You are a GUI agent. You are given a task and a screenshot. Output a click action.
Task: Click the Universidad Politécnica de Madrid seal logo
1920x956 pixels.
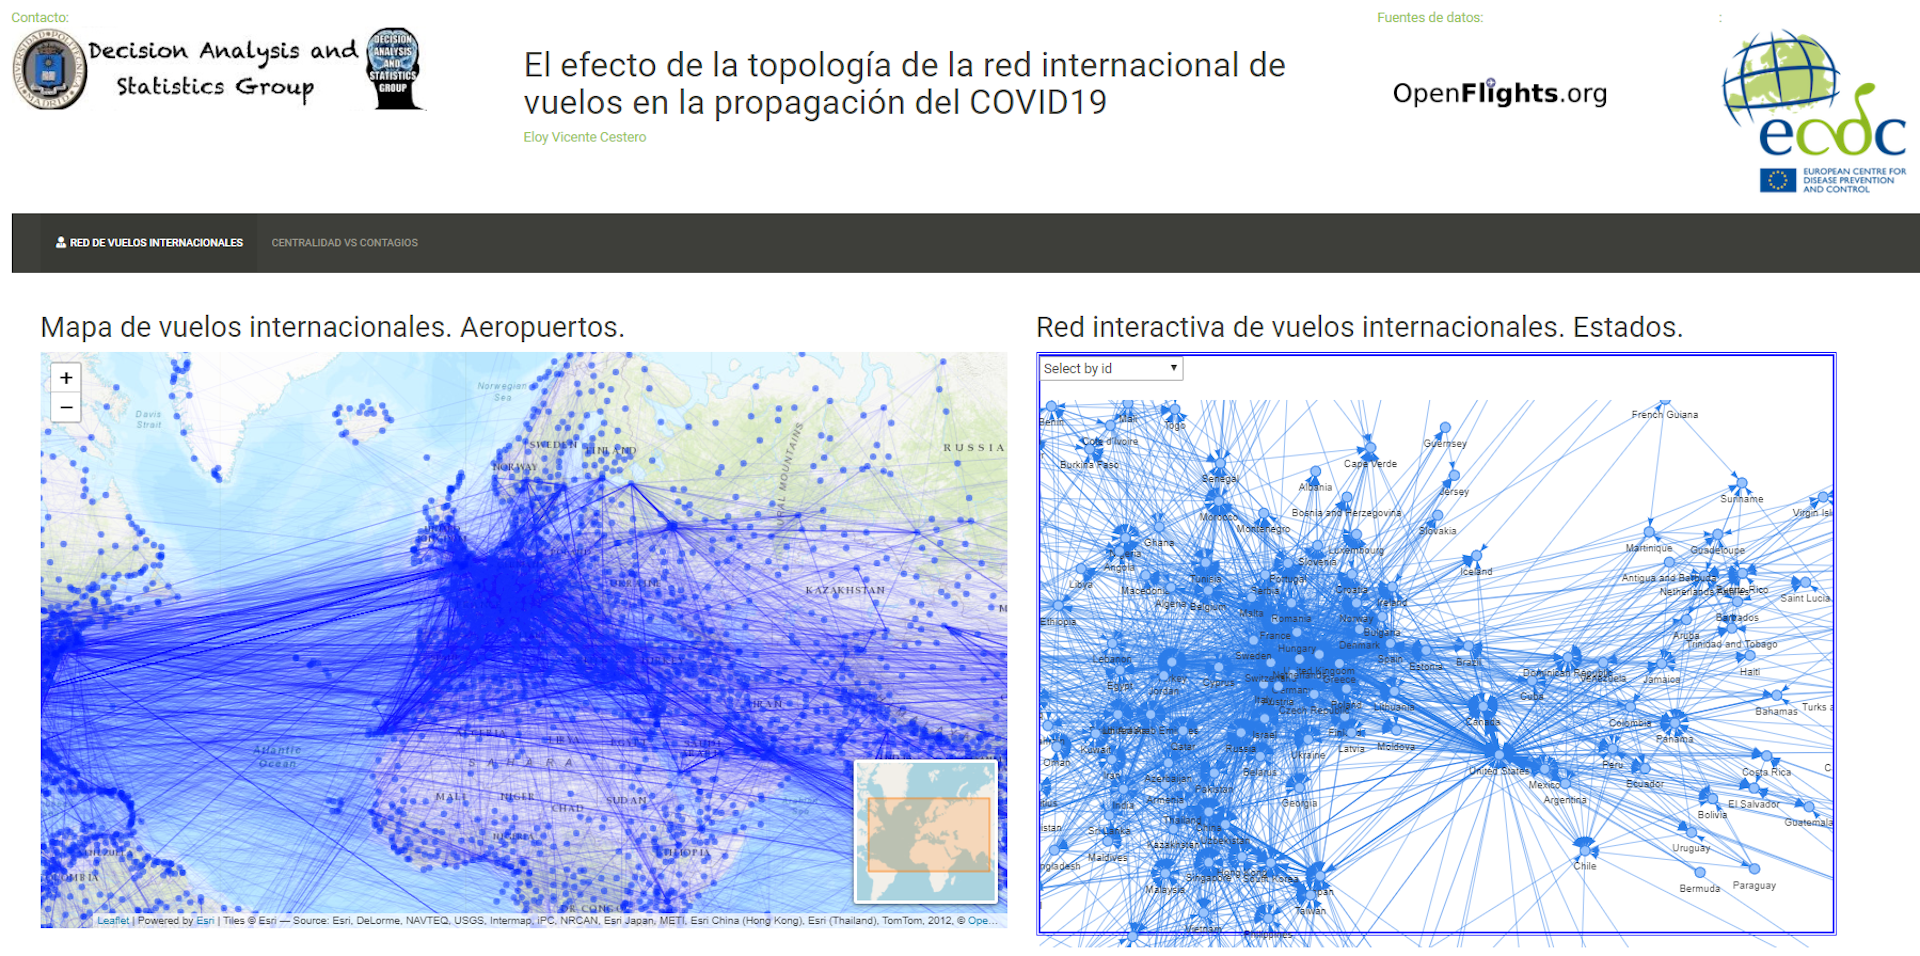coord(48,70)
